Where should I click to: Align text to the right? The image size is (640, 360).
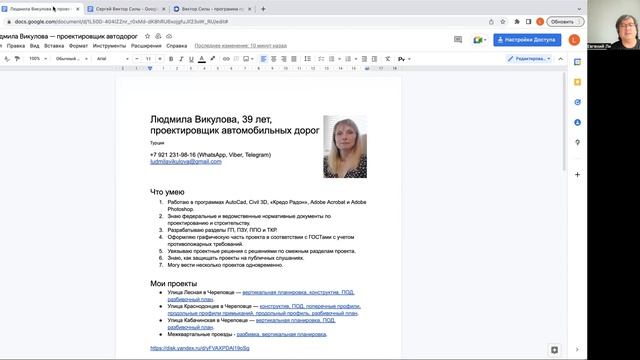pyautogui.click(x=284, y=59)
